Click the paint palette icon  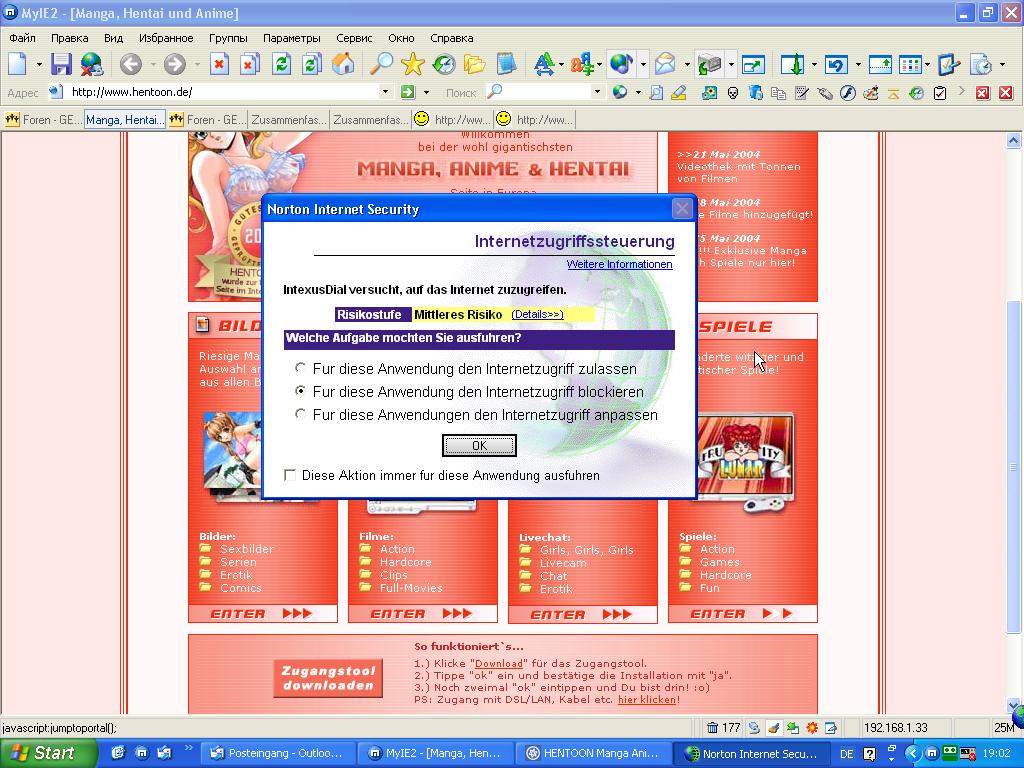click(x=871, y=93)
